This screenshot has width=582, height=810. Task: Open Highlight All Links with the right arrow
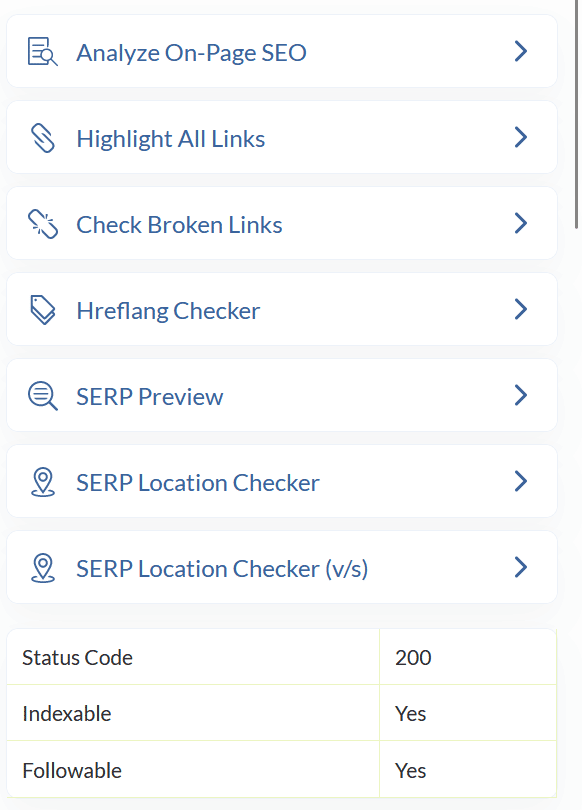(x=521, y=137)
